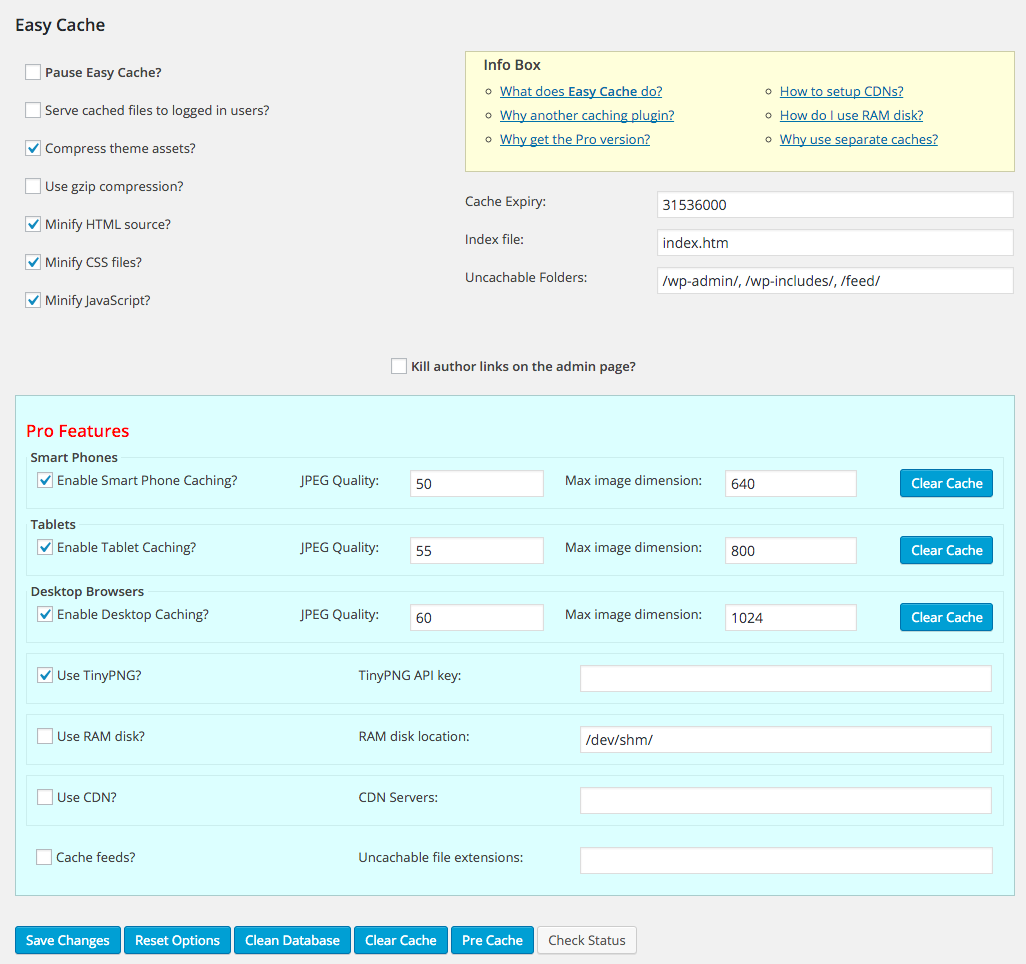Toggle Kill author links on admin page
The image size is (1026, 964).
coord(398,366)
